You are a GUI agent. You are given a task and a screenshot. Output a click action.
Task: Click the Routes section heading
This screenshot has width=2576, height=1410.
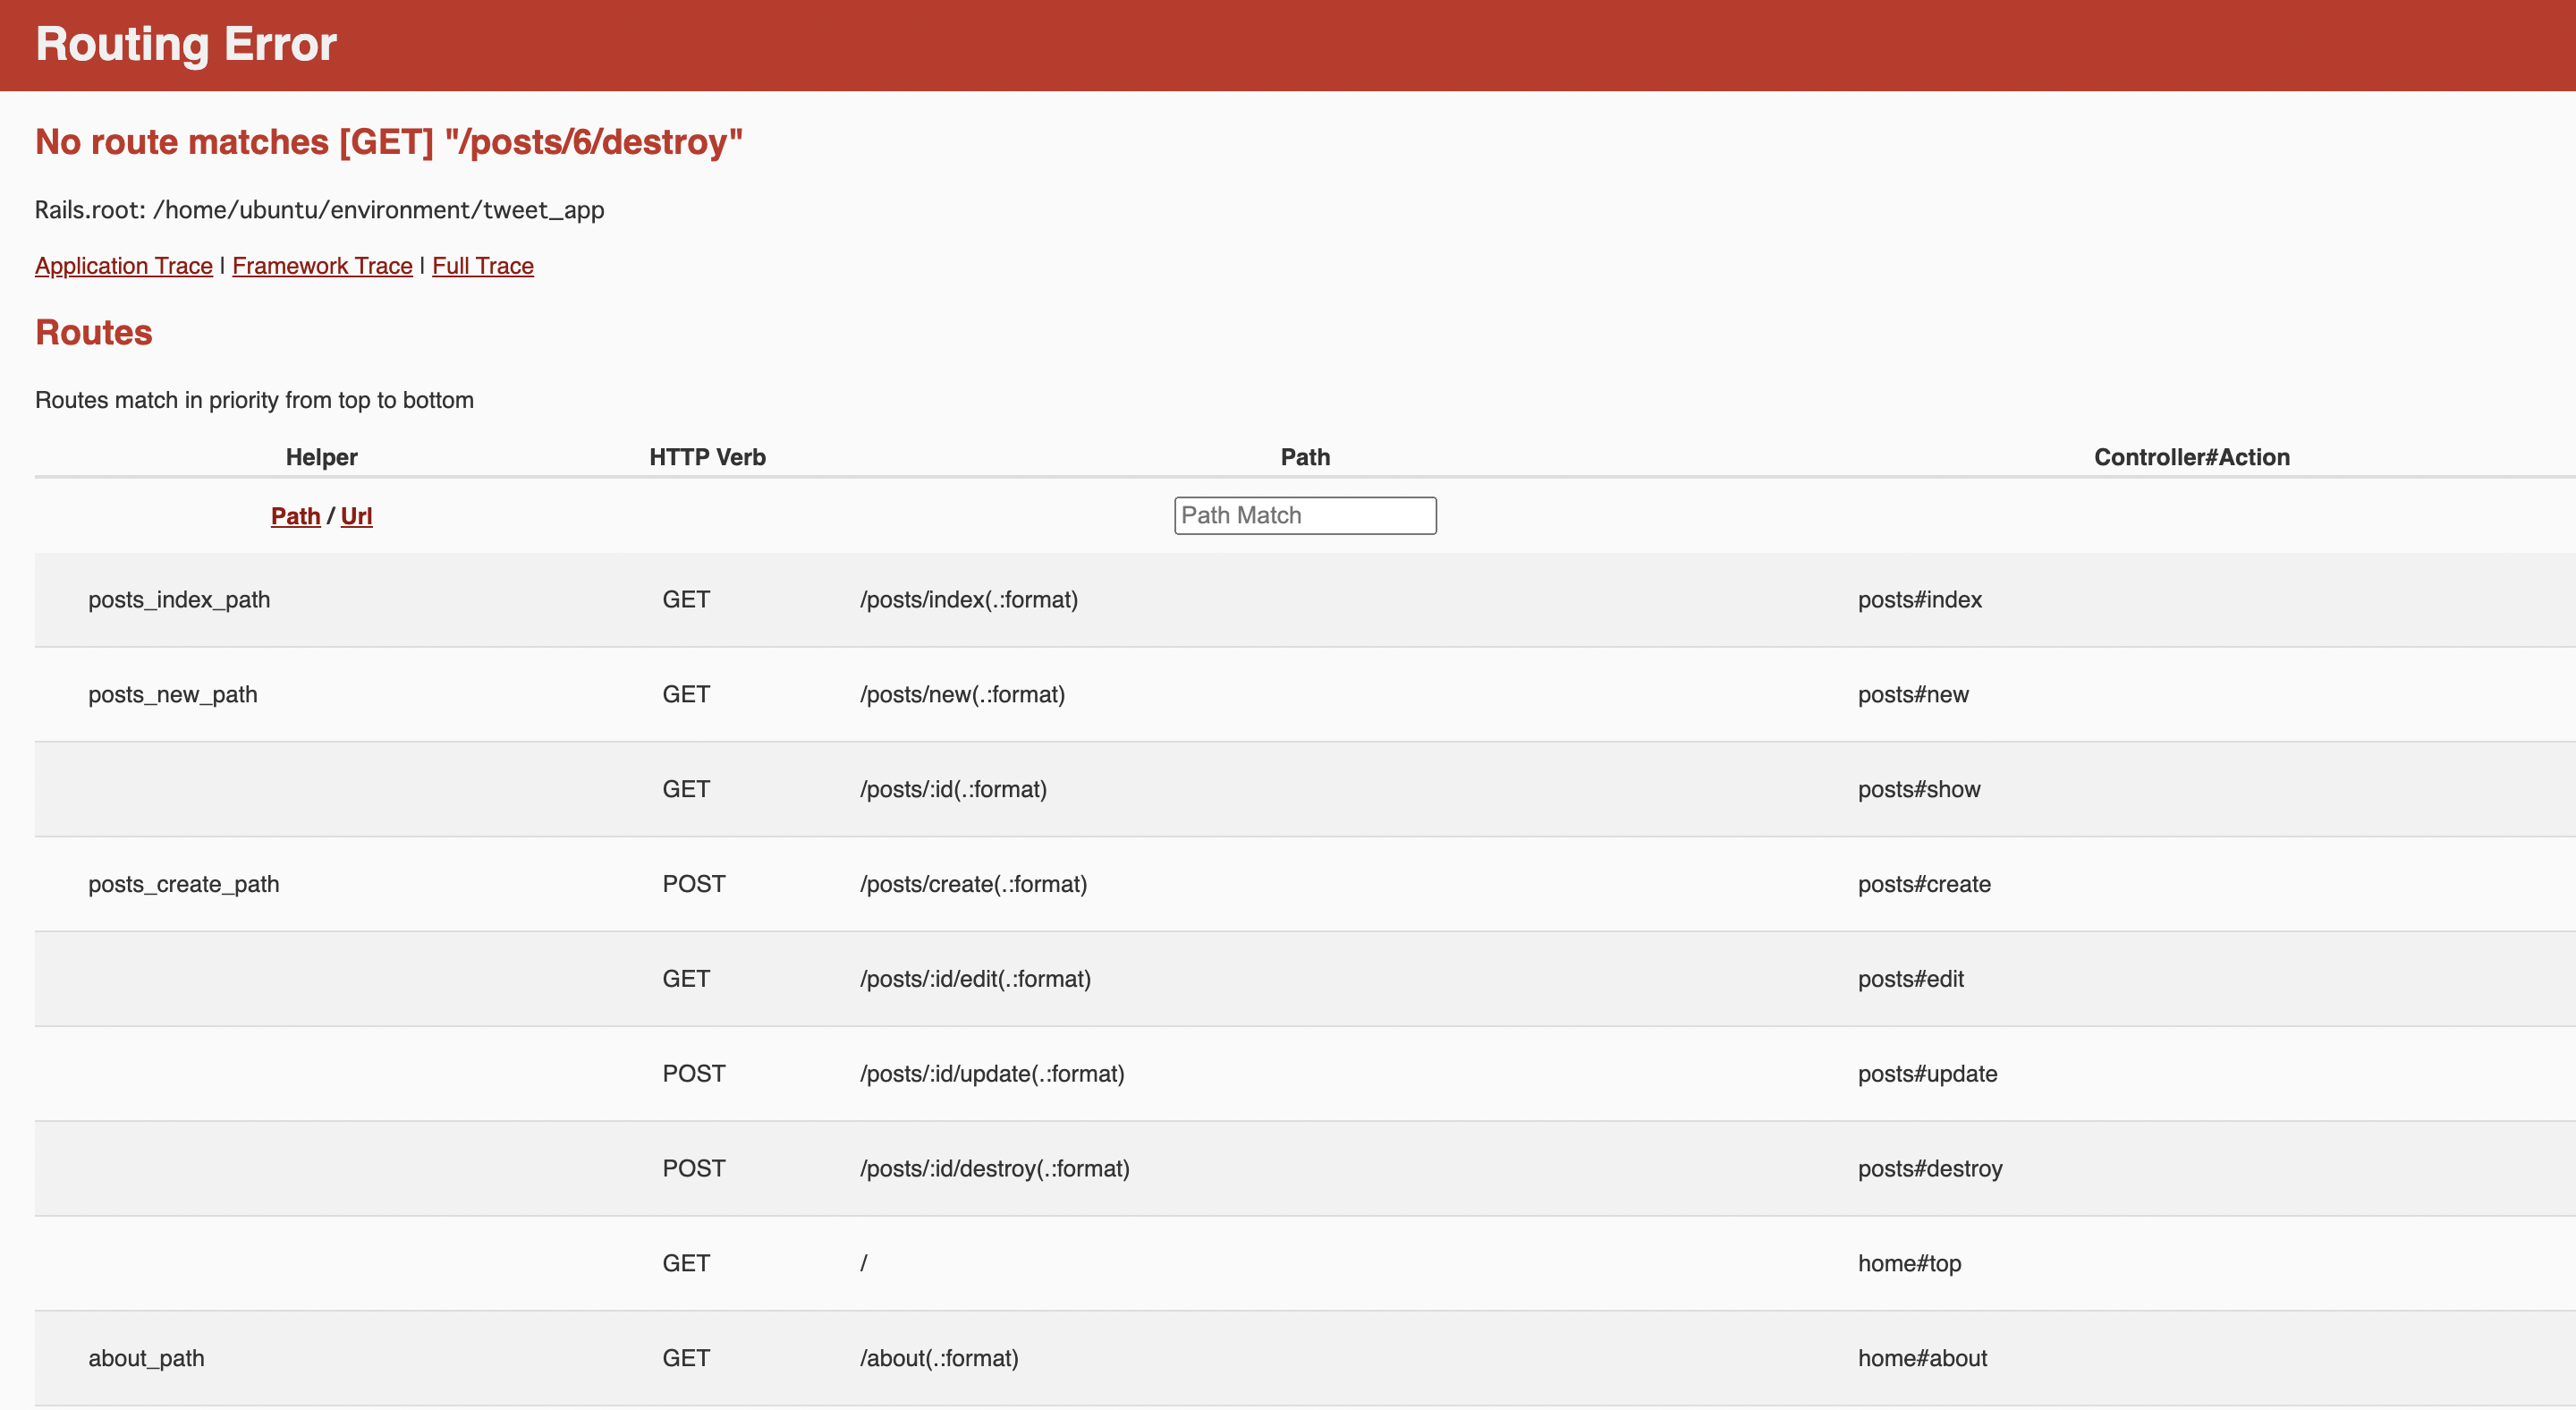tap(94, 332)
